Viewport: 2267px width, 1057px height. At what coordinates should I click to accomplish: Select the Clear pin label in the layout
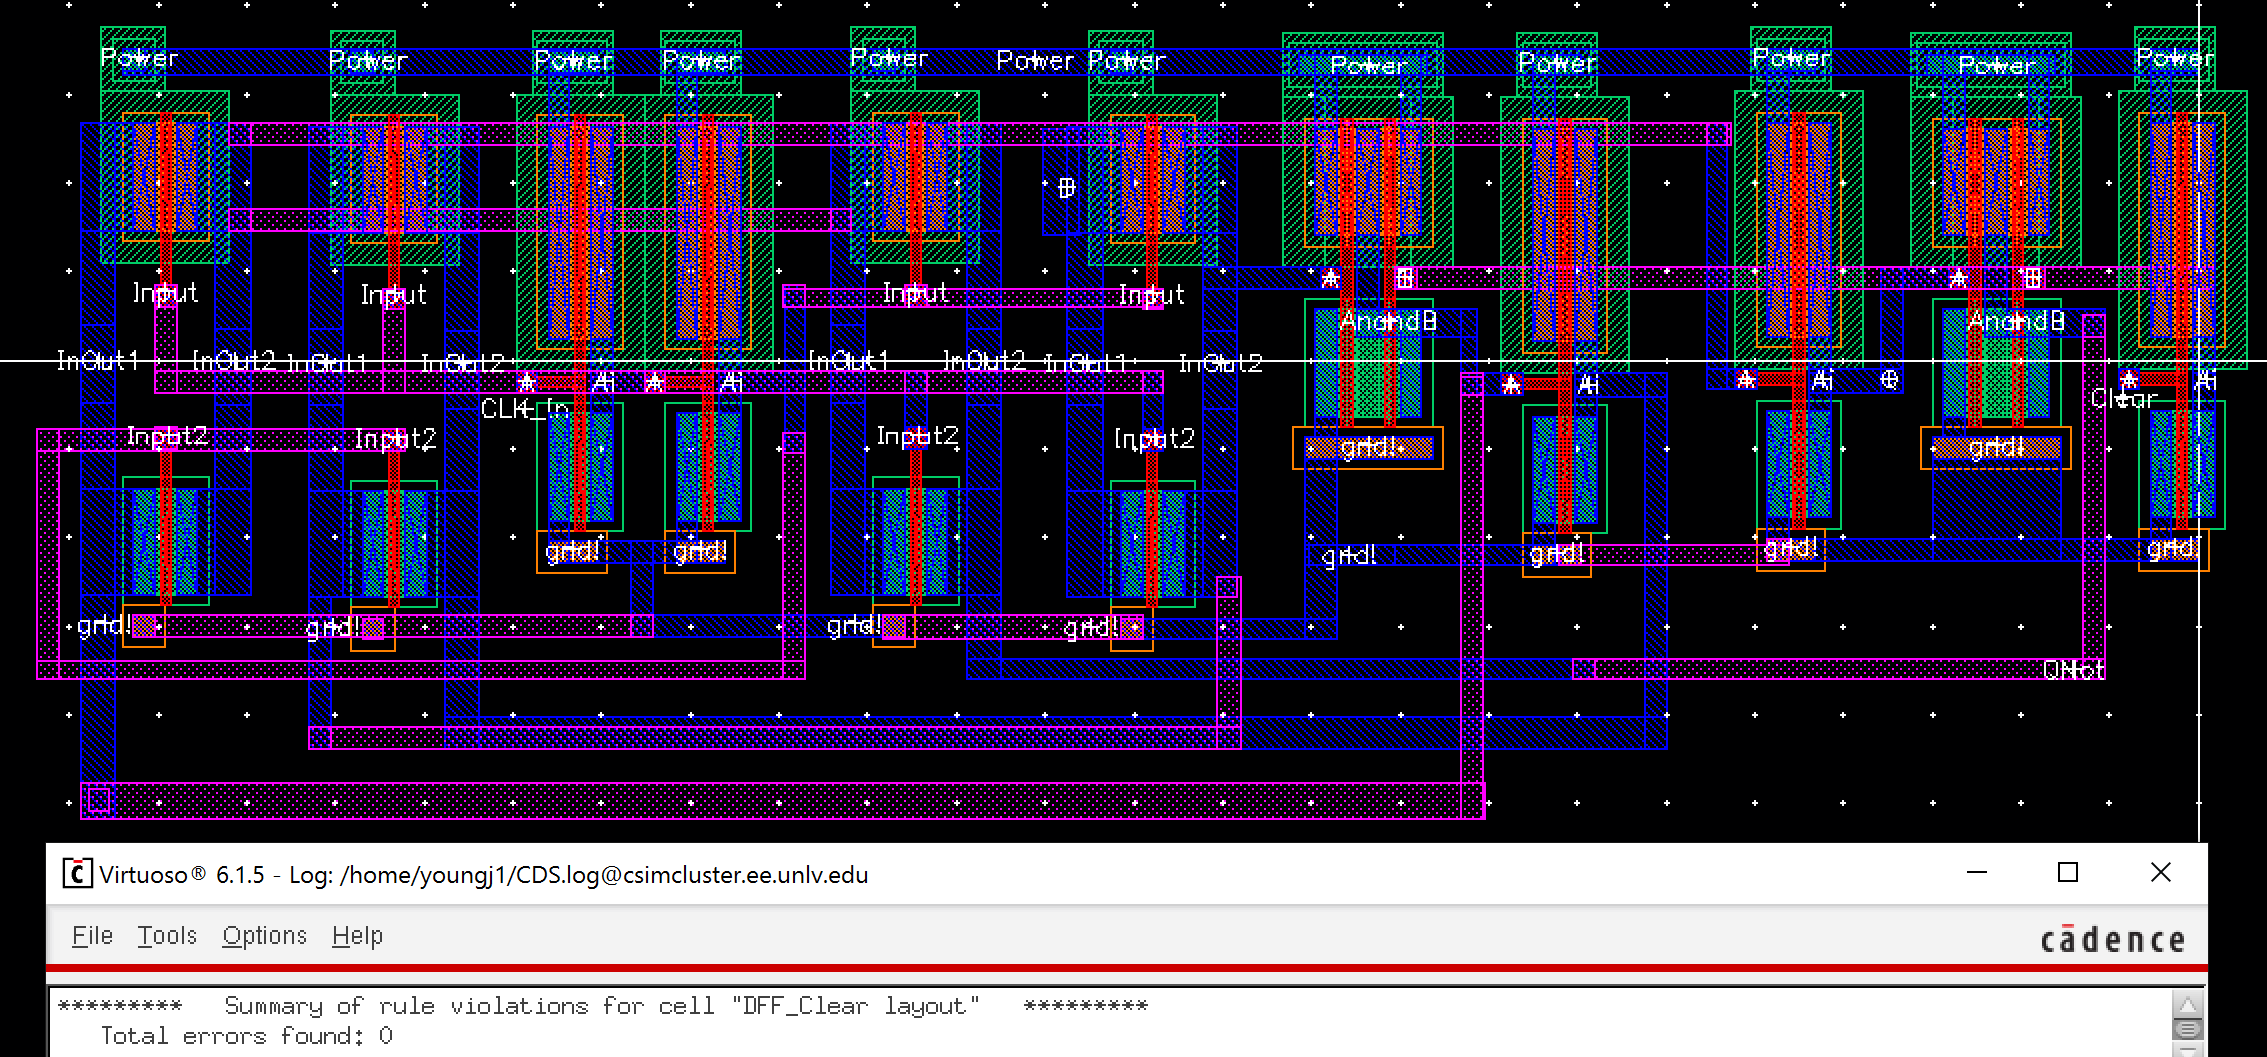[2123, 399]
